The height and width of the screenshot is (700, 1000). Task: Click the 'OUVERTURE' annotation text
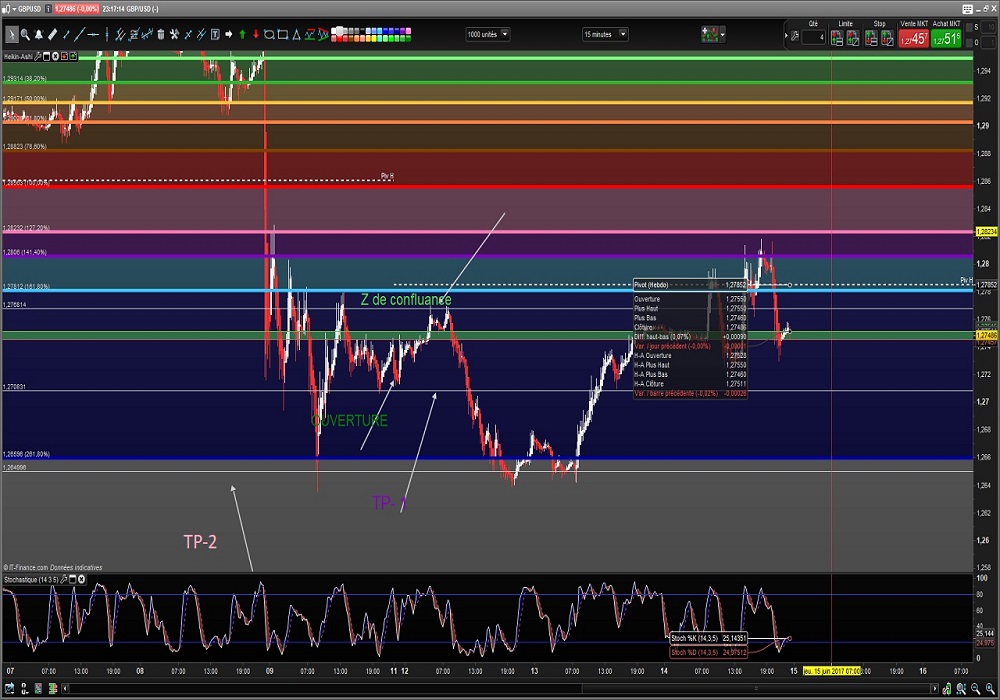(x=349, y=420)
